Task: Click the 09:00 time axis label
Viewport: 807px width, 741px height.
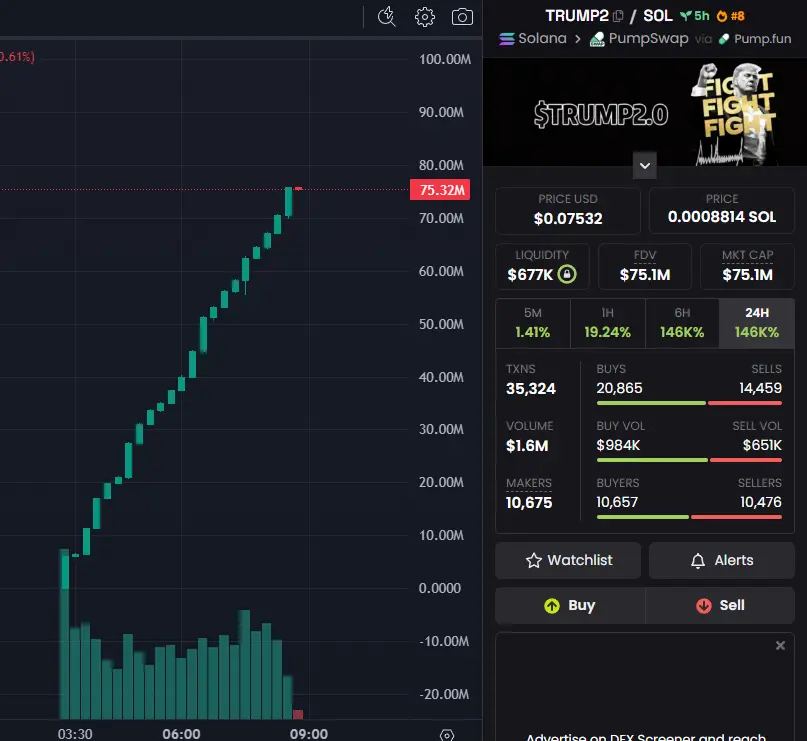Action: click(309, 734)
